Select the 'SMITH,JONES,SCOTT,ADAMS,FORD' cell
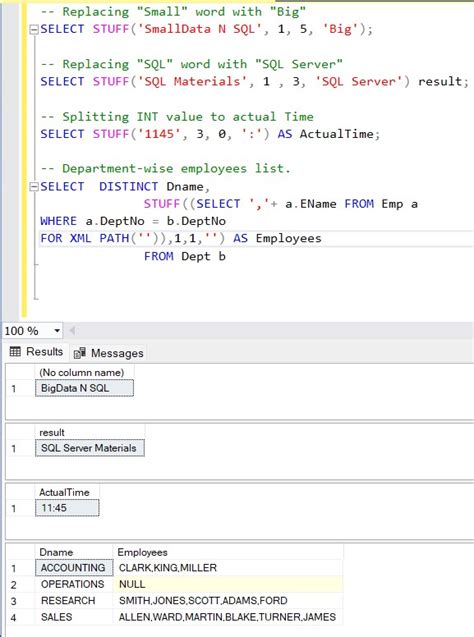Viewport: 474px width, 637px height. tap(228, 600)
